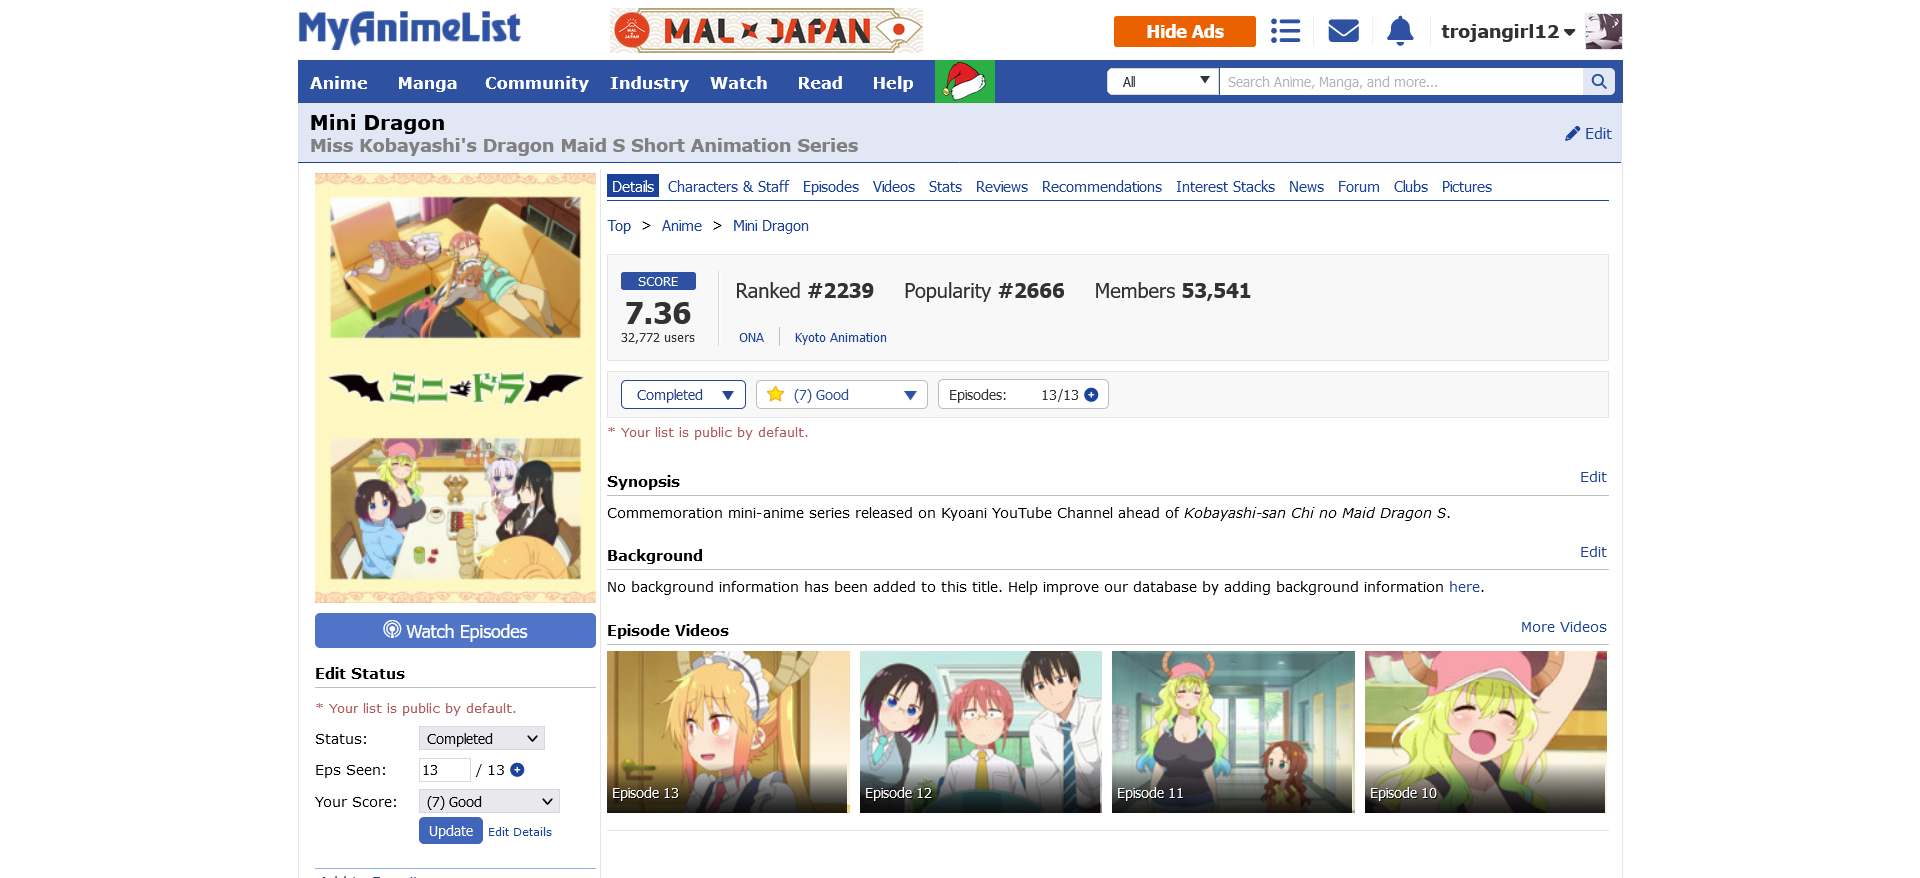Click plus icon next to Eps Seen
The image size is (1920, 878).
(517, 770)
